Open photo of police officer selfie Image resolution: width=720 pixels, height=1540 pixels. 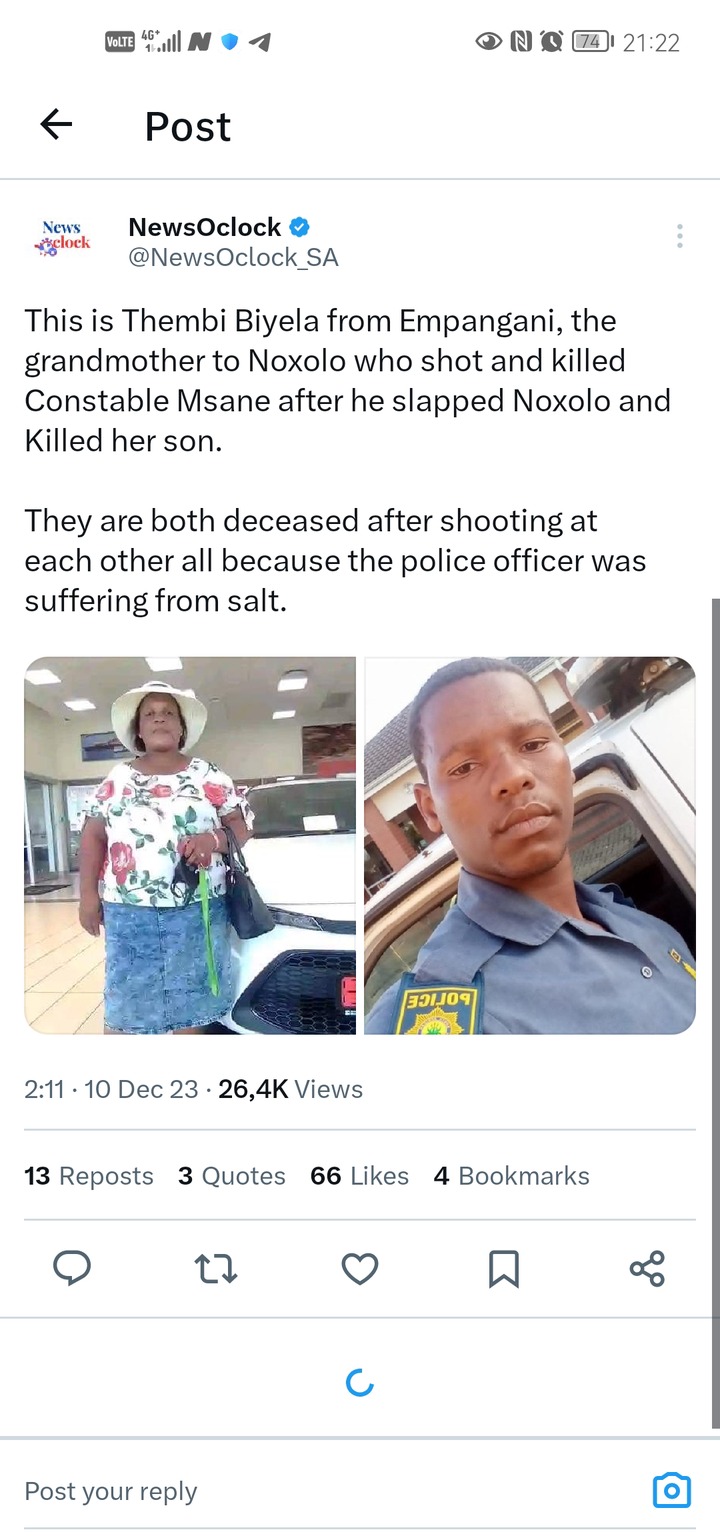(530, 845)
